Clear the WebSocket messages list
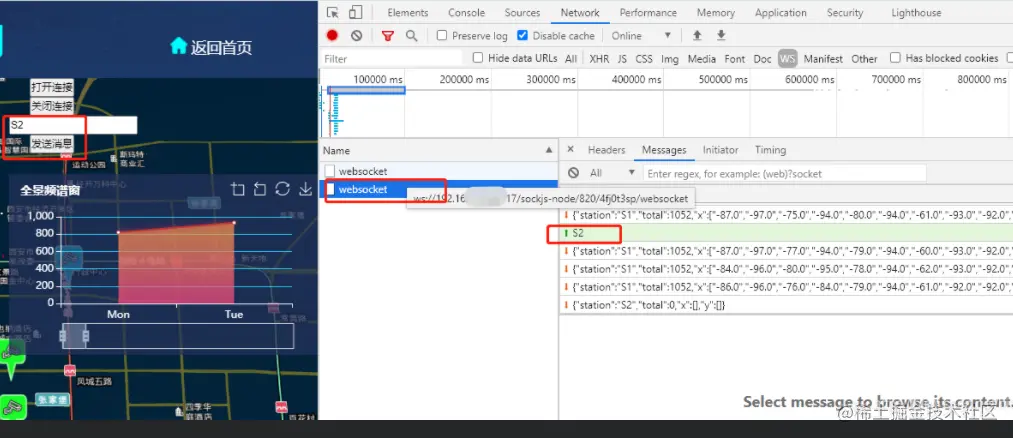The image size is (1013, 438). click(573, 172)
